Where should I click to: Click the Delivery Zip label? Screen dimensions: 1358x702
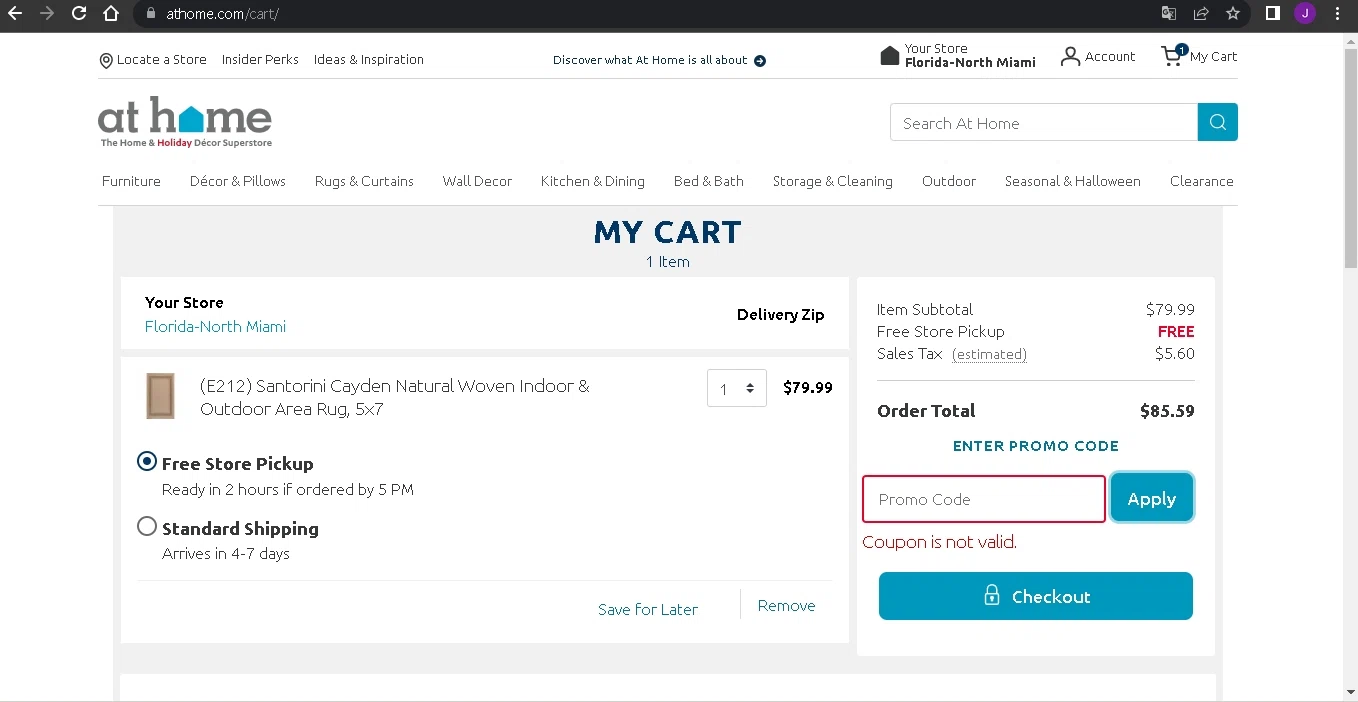[x=781, y=315]
